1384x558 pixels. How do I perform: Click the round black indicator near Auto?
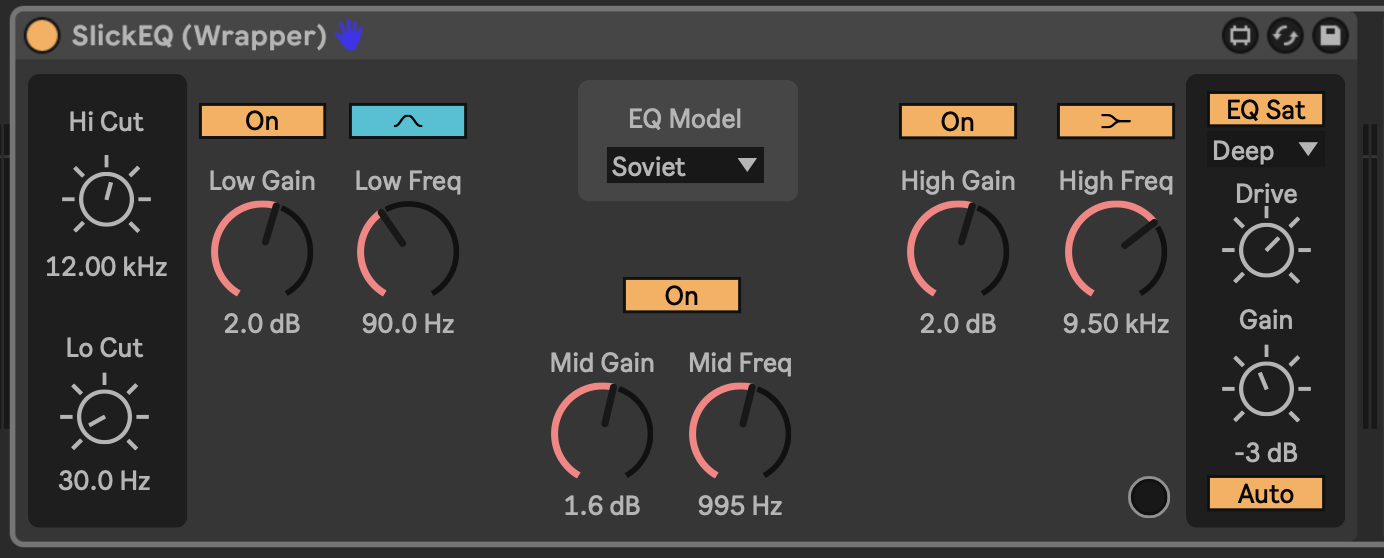1148,497
